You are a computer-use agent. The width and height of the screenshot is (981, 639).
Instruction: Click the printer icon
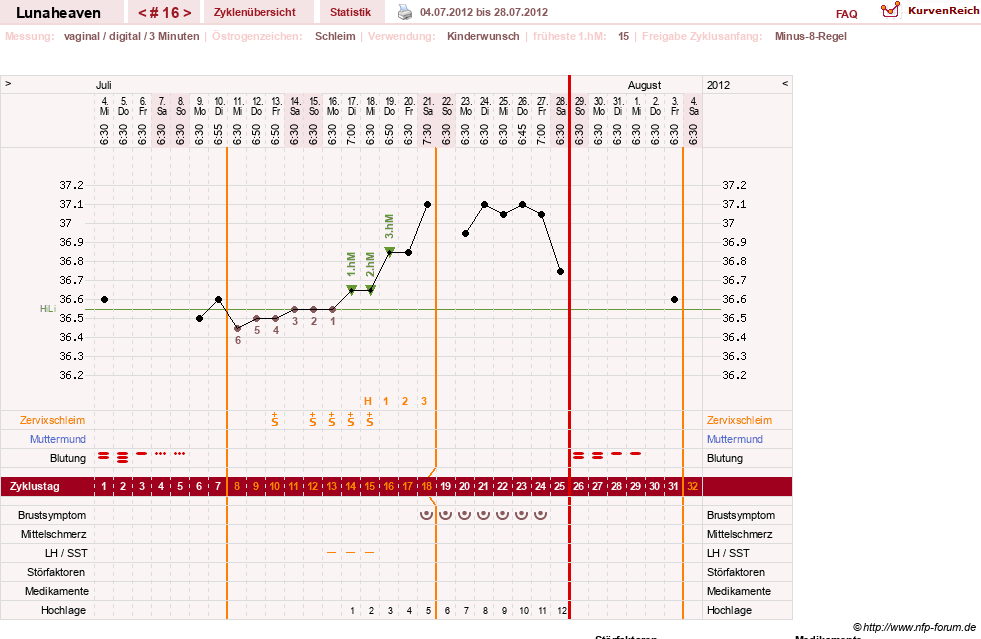[405, 12]
